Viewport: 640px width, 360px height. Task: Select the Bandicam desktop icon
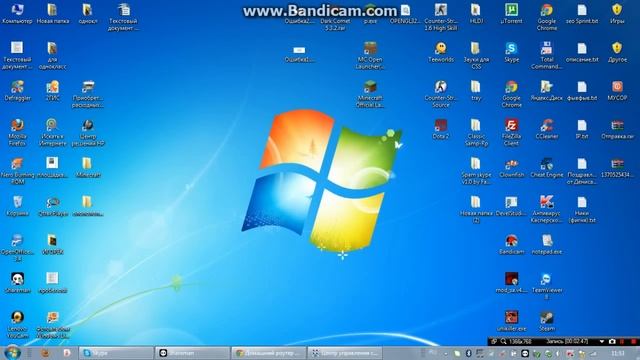point(511,244)
